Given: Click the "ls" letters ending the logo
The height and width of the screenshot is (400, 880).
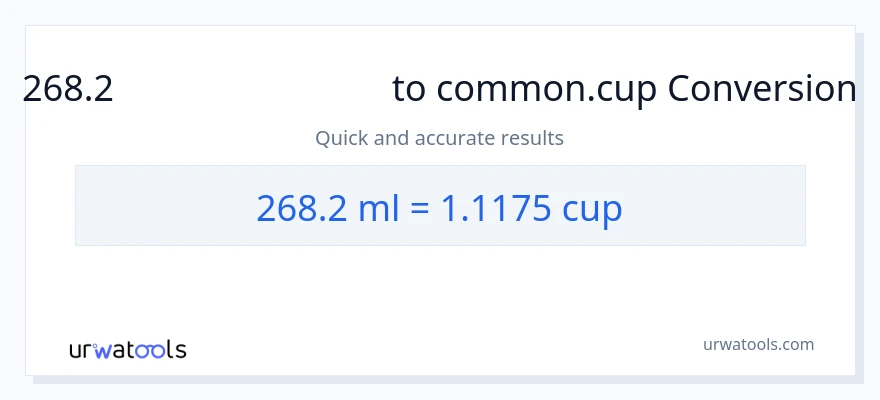Looking at the screenshot, I should coord(177,350).
